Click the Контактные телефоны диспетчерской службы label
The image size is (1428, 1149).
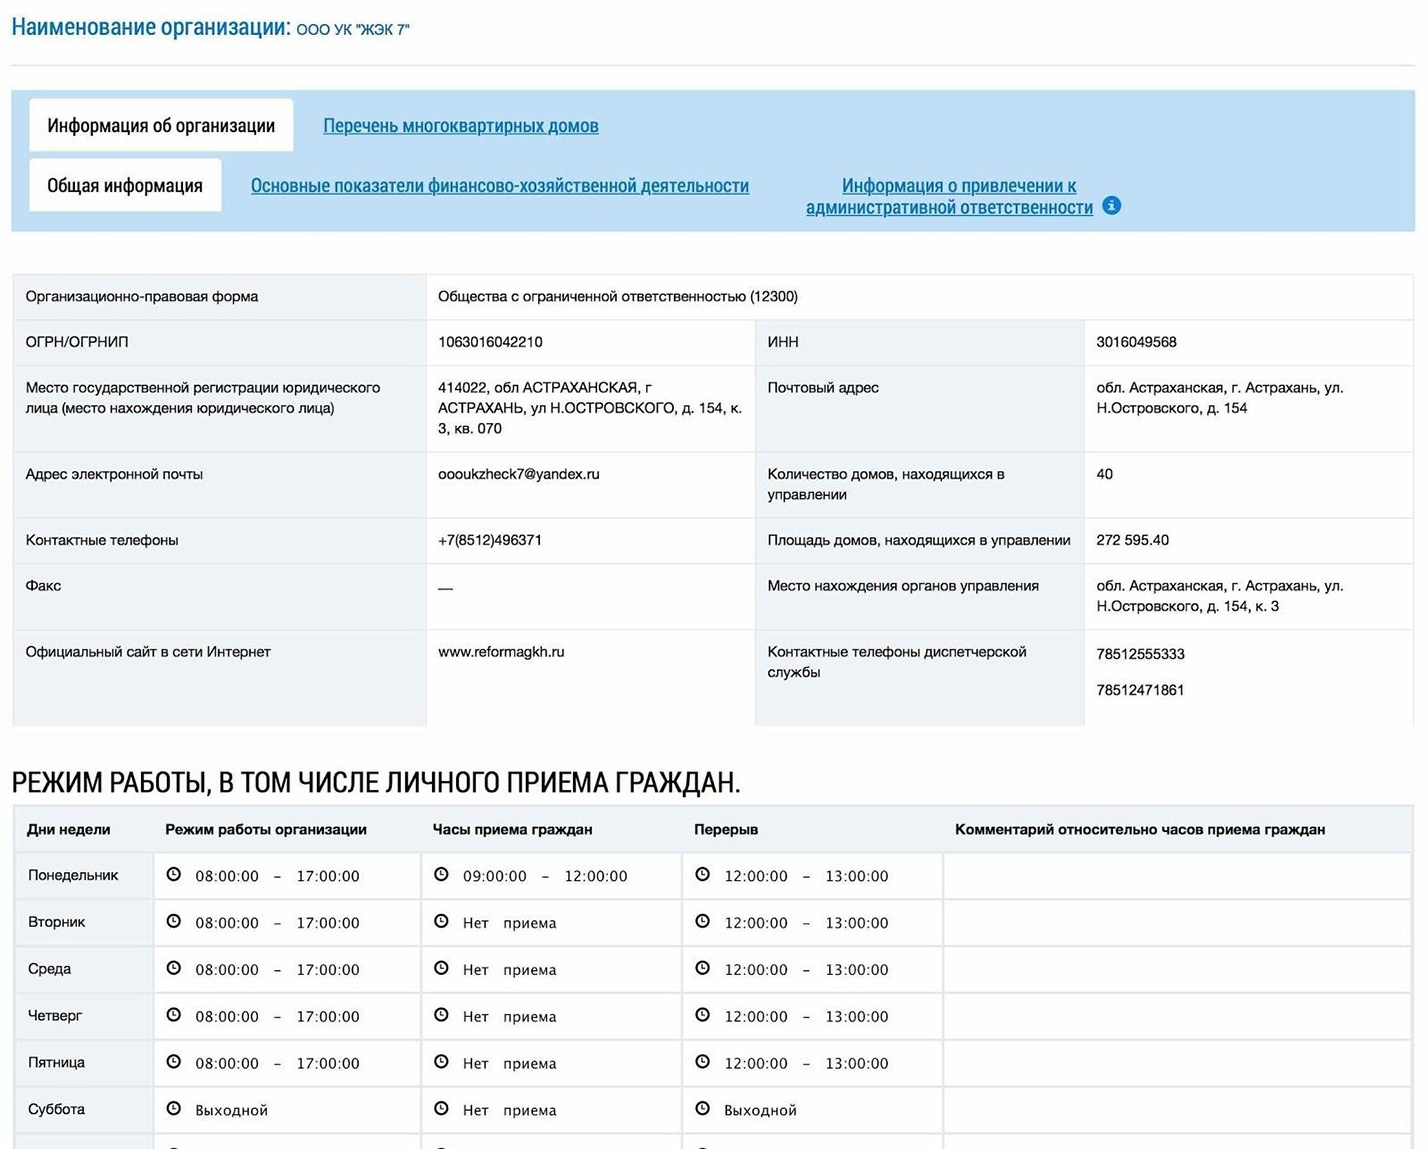pyautogui.click(x=897, y=662)
